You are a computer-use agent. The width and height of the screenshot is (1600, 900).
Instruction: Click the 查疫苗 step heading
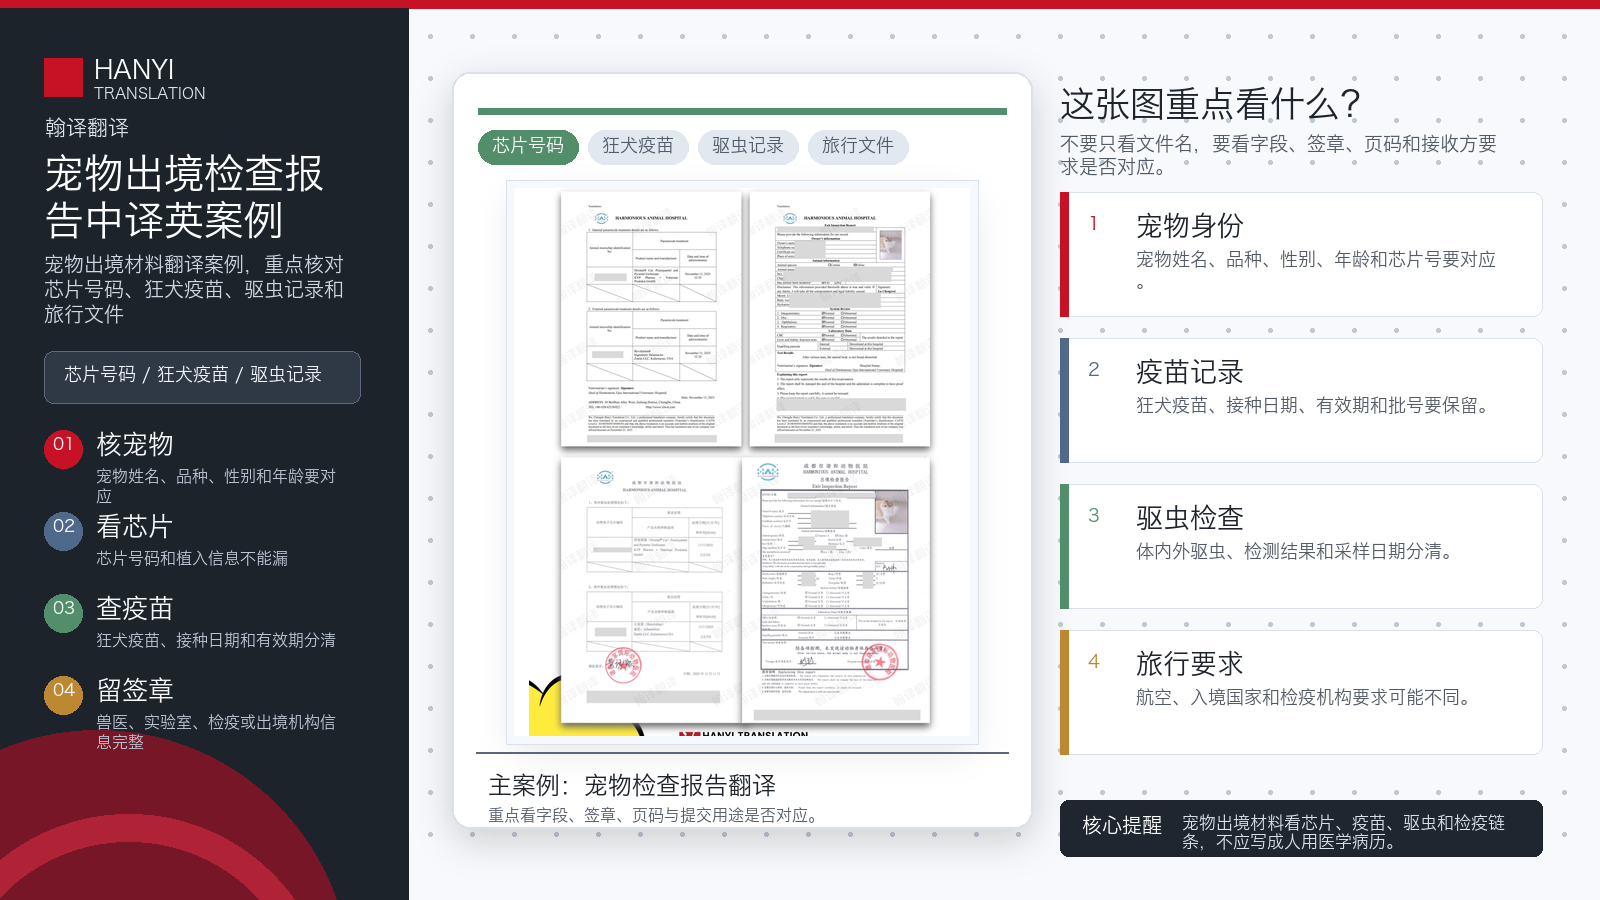point(135,608)
